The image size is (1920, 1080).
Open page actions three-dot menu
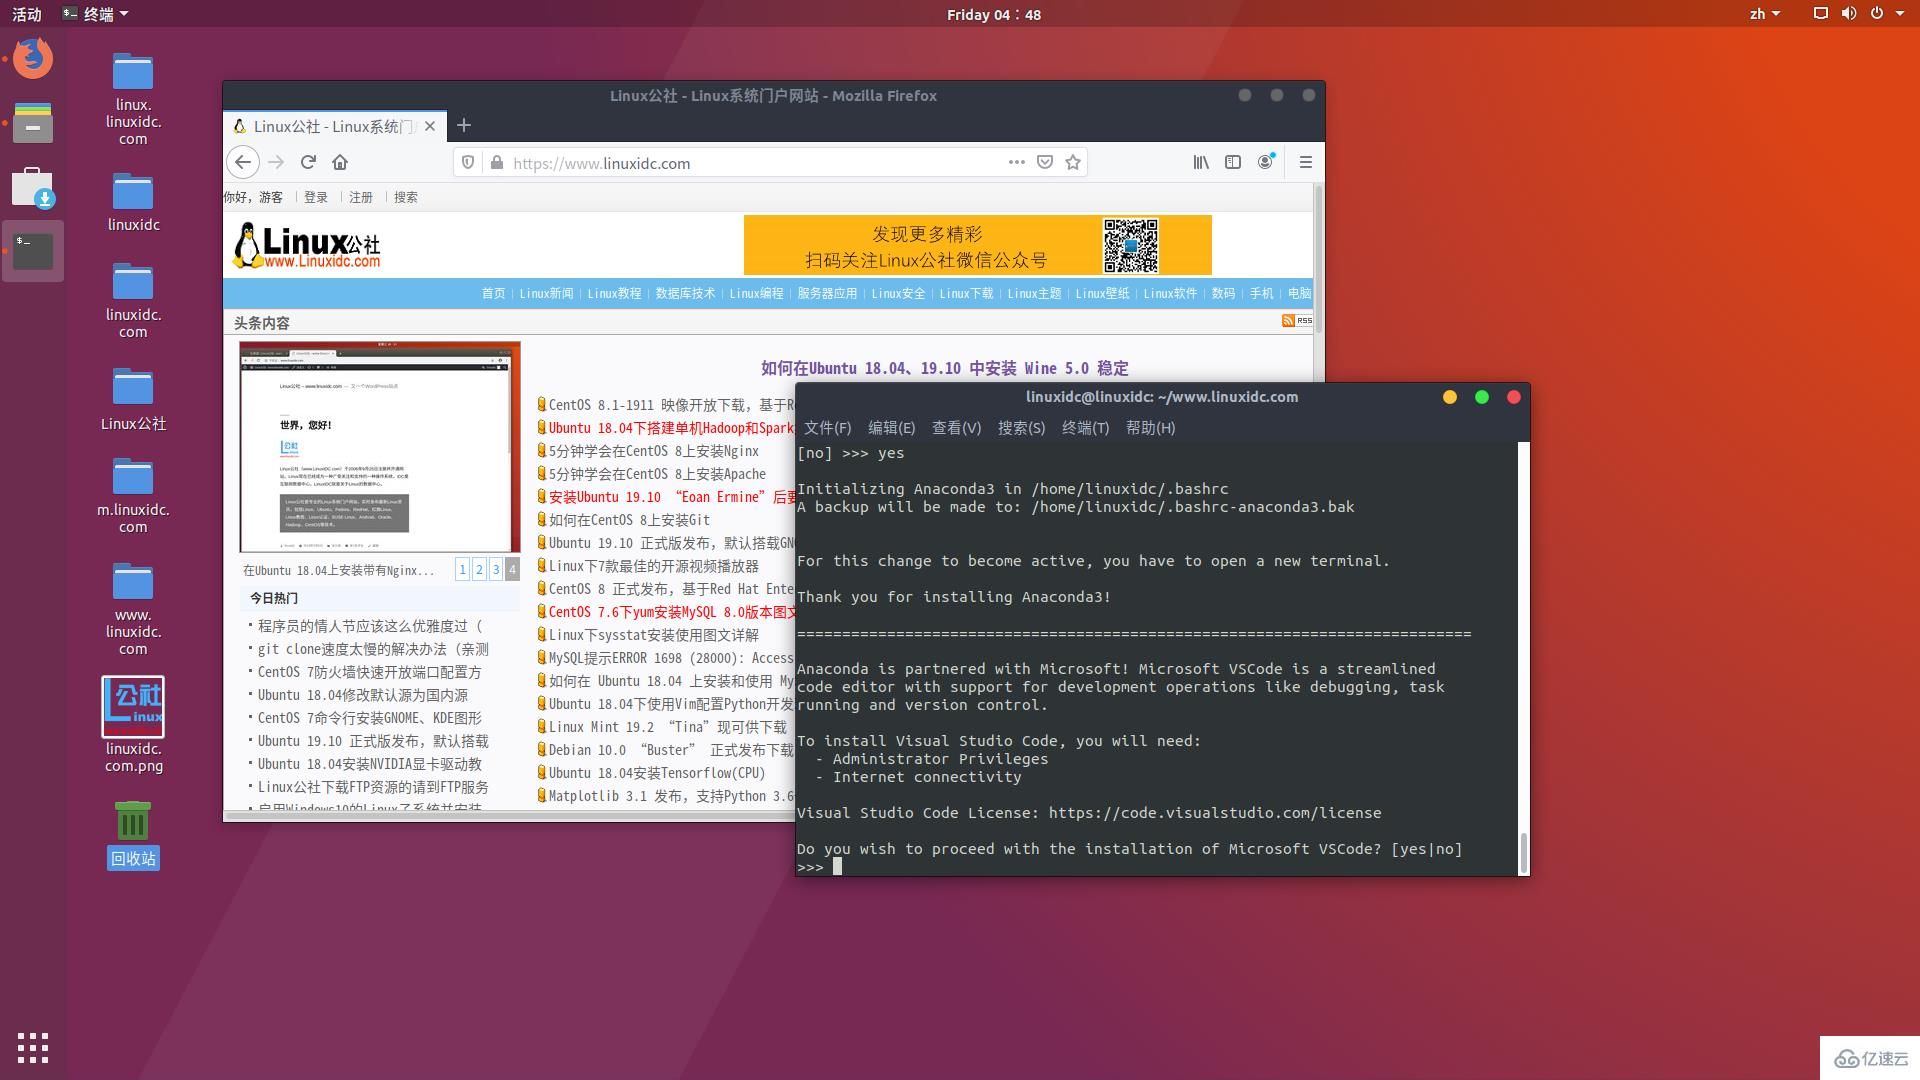pyautogui.click(x=1017, y=162)
